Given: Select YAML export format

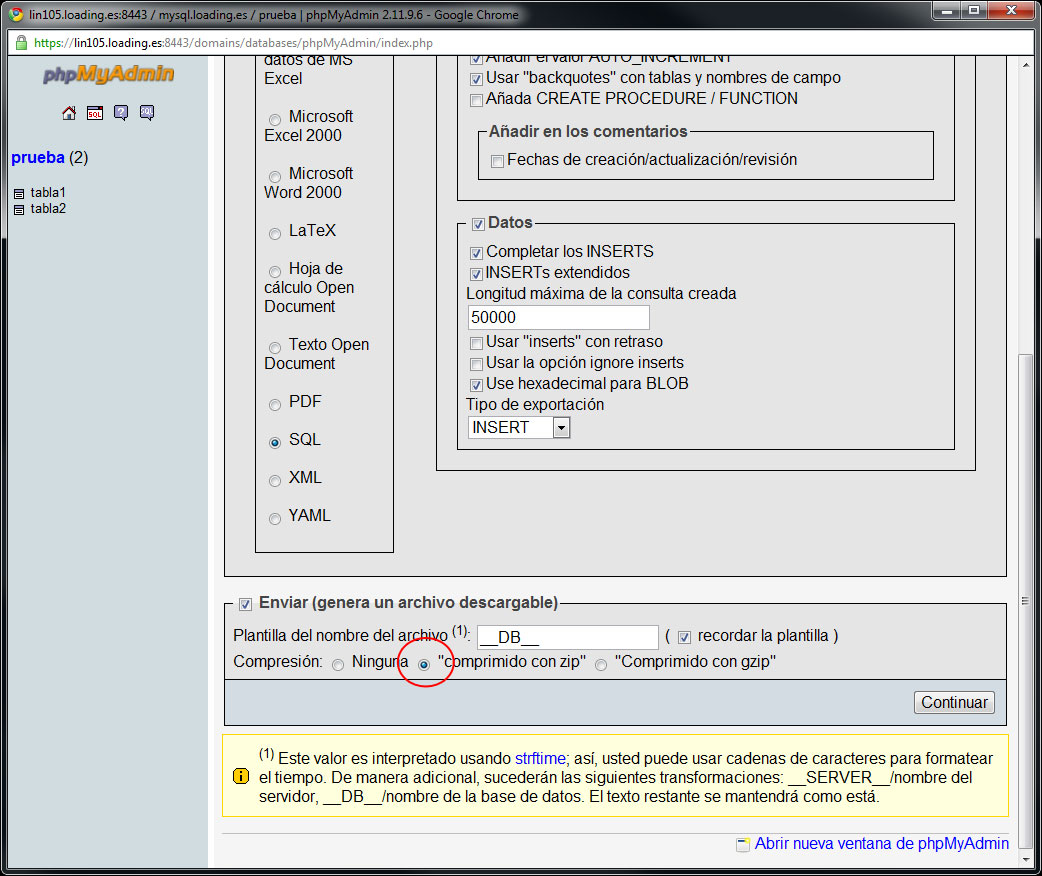Looking at the screenshot, I should click(274, 519).
